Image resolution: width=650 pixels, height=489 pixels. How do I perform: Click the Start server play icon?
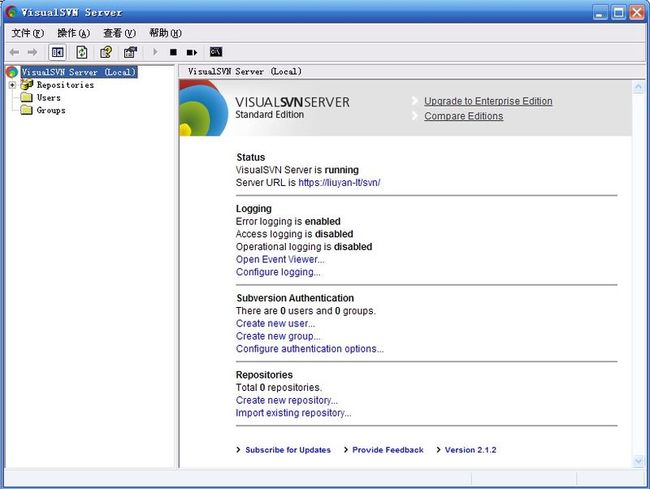pyautogui.click(x=155, y=52)
